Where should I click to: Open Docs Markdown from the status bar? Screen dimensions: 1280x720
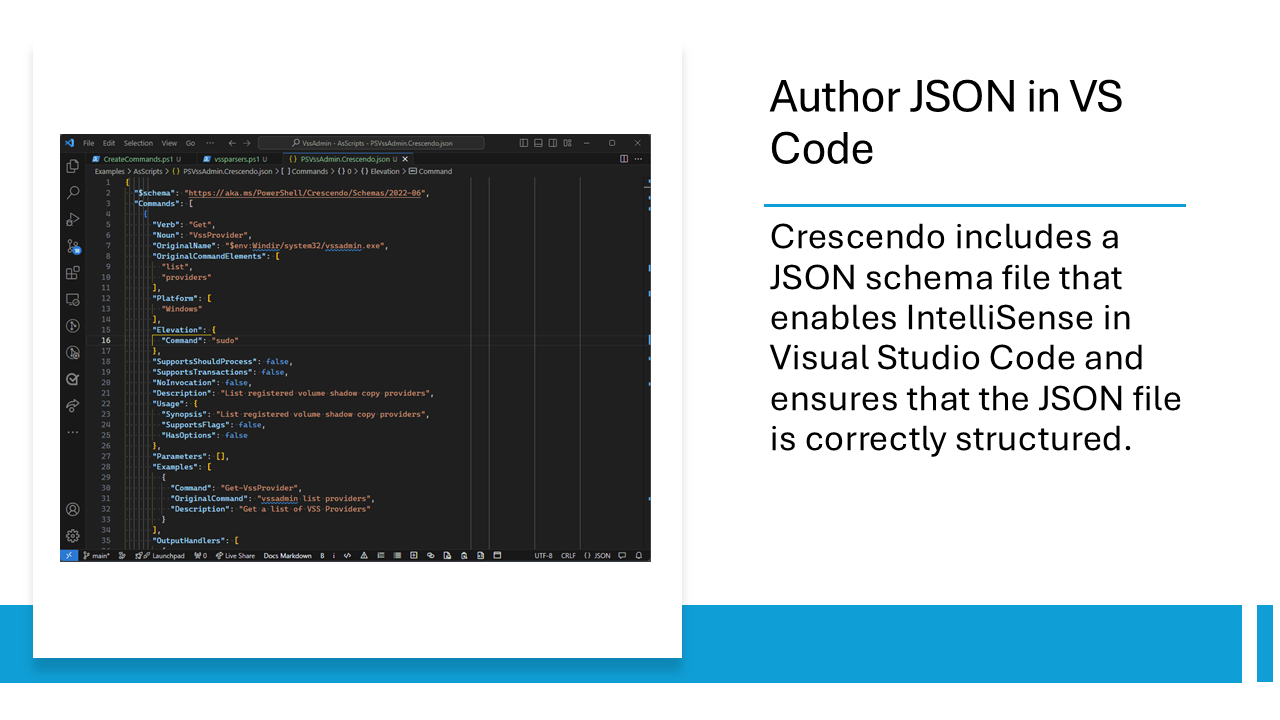(x=287, y=555)
